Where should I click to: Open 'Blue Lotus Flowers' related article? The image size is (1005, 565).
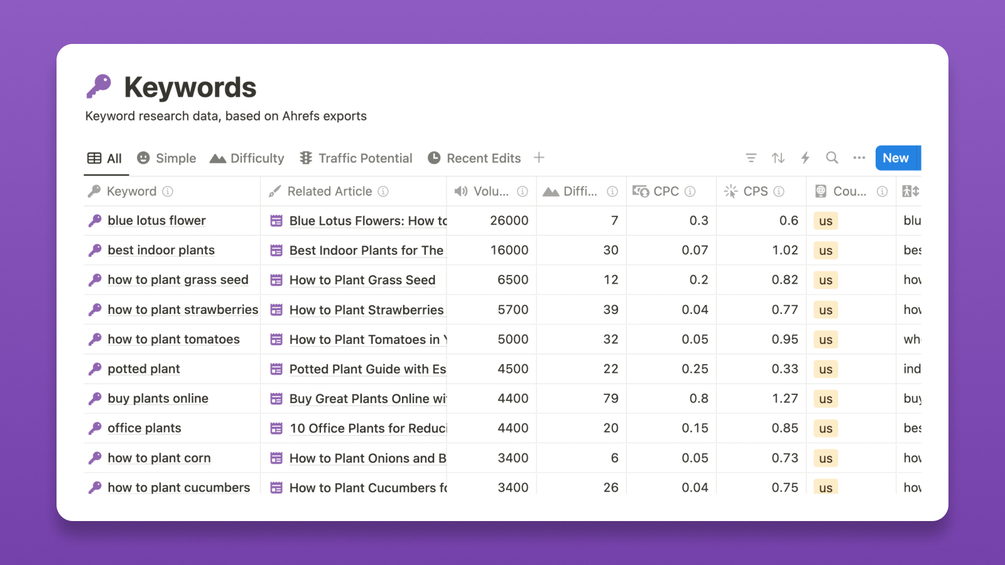[368, 220]
